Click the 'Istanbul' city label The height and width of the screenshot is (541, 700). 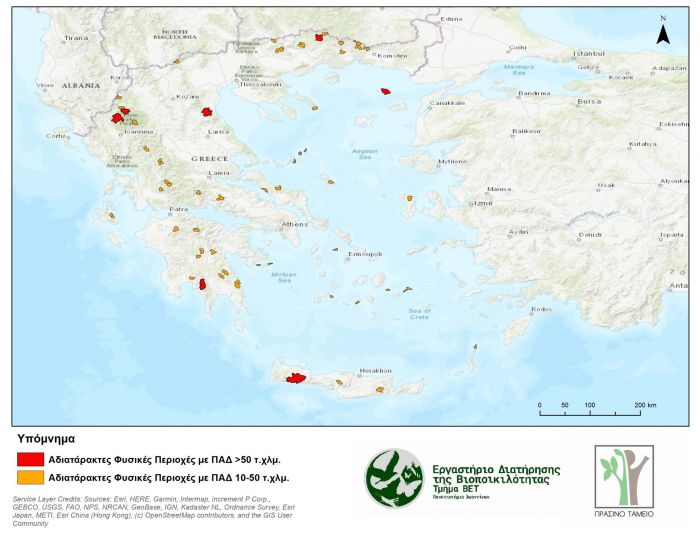pos(589,53)
